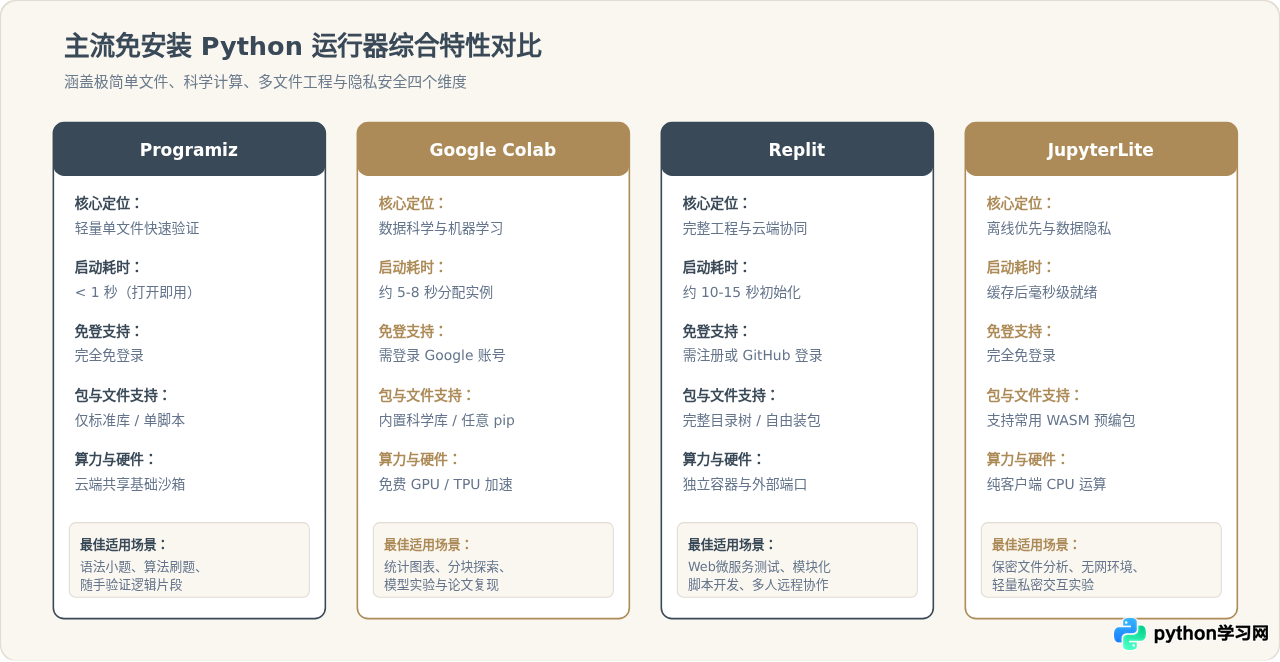This screenshot has height=662, width=1280.
Task: Click '保密文件分析、无网环境、' scenario line
Action: [x=1066, y=566]
